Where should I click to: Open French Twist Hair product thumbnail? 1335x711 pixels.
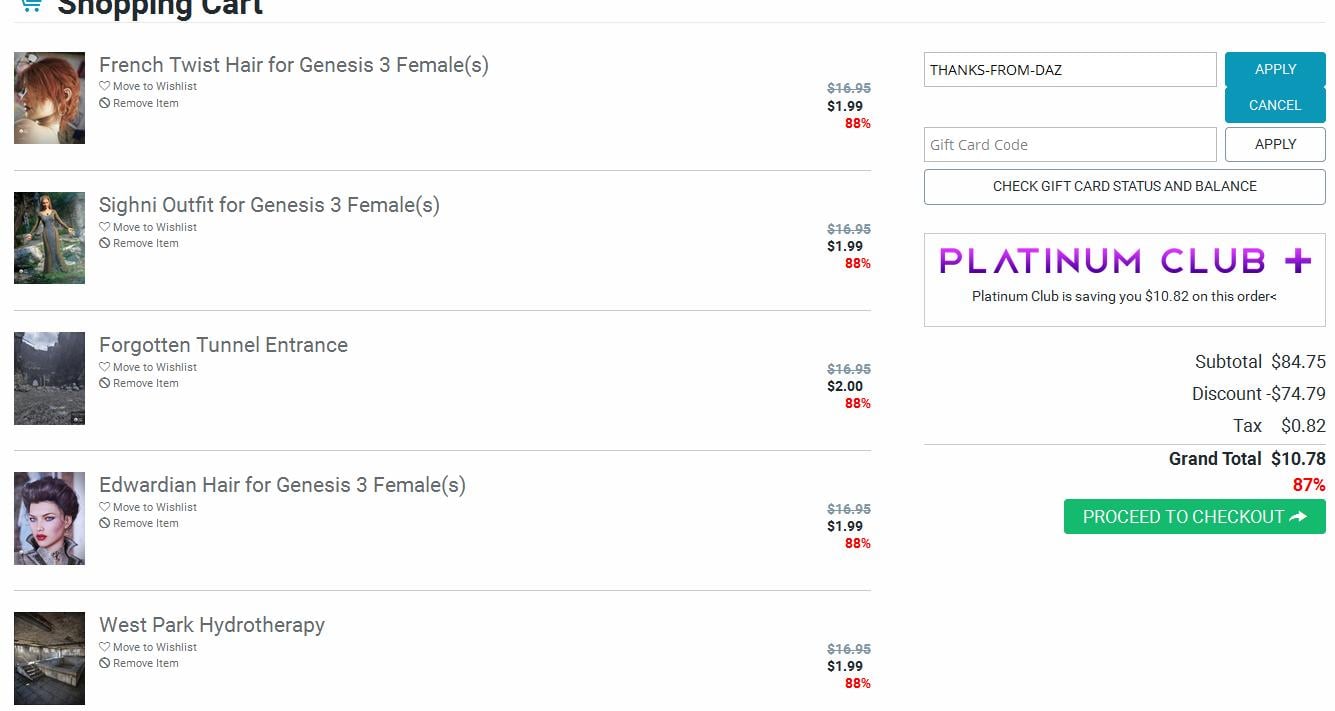[49, 98]
